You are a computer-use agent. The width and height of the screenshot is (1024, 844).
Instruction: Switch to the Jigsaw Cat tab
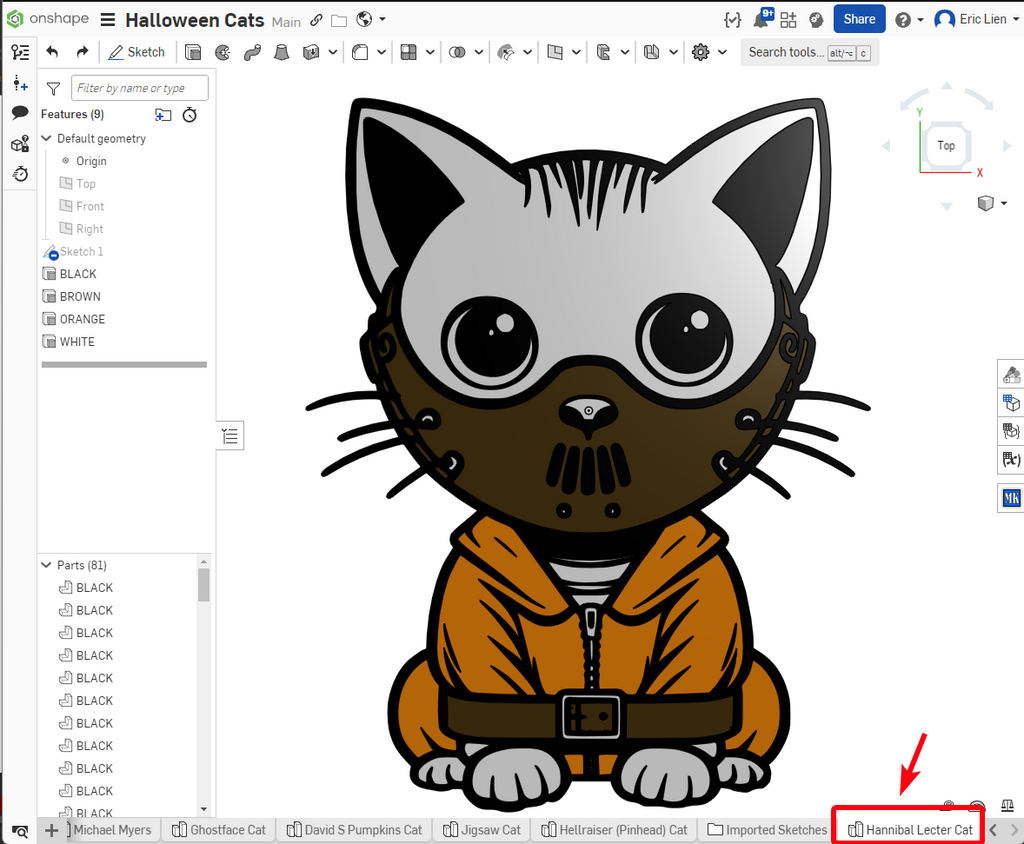click(482, 830)
